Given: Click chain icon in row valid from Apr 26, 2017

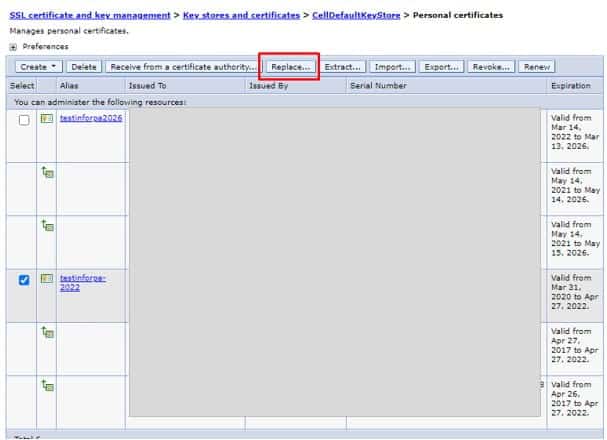Looking at the screenshot, I should click(x=48, y=386).
